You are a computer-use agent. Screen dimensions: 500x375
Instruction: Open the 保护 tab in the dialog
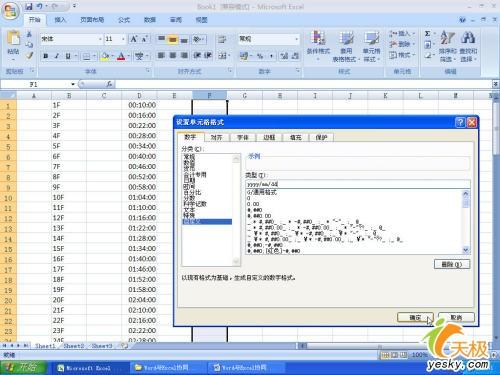(321, 137)
